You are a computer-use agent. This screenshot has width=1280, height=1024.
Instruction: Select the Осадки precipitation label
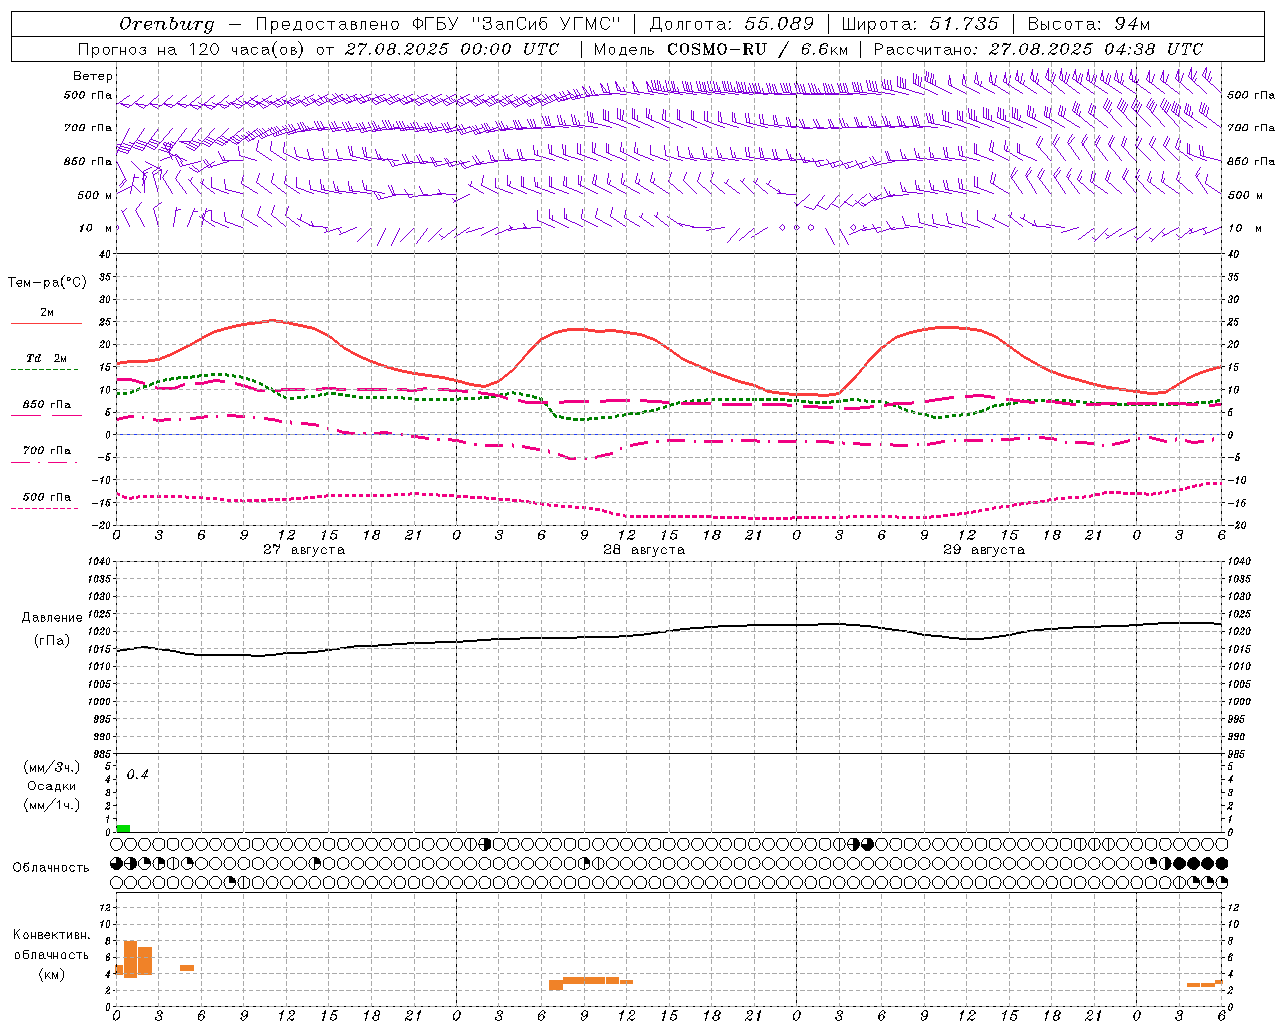[x=52, y=786]
